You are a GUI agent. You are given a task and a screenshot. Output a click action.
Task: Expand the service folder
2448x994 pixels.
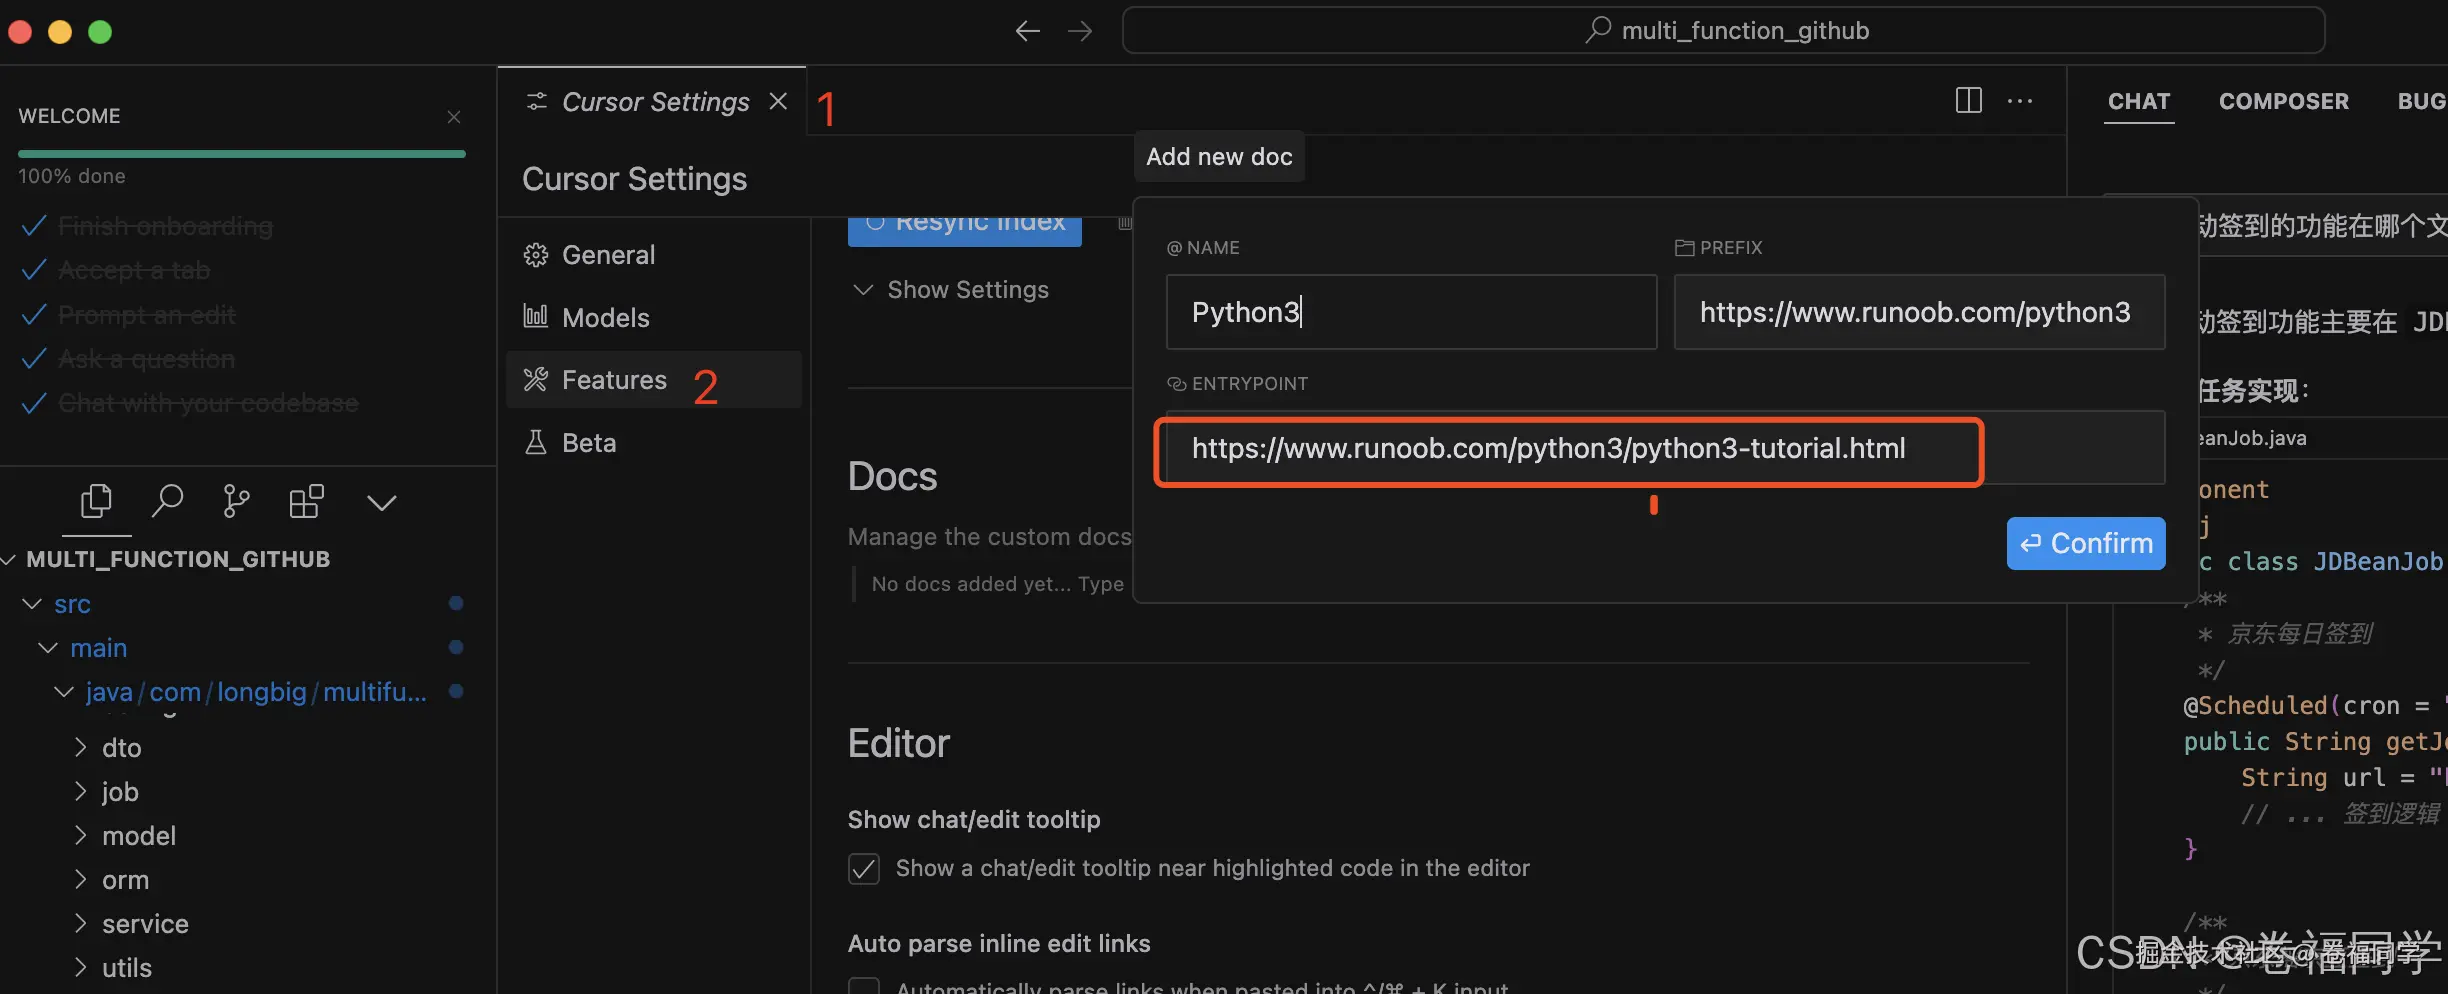144,924
